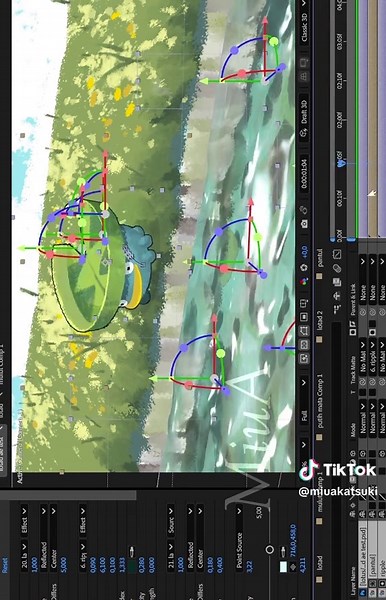The width and height of the screenshot is (386, 600).
Task: Click the Show Snapshot icon next to camera
Action: 305,210
